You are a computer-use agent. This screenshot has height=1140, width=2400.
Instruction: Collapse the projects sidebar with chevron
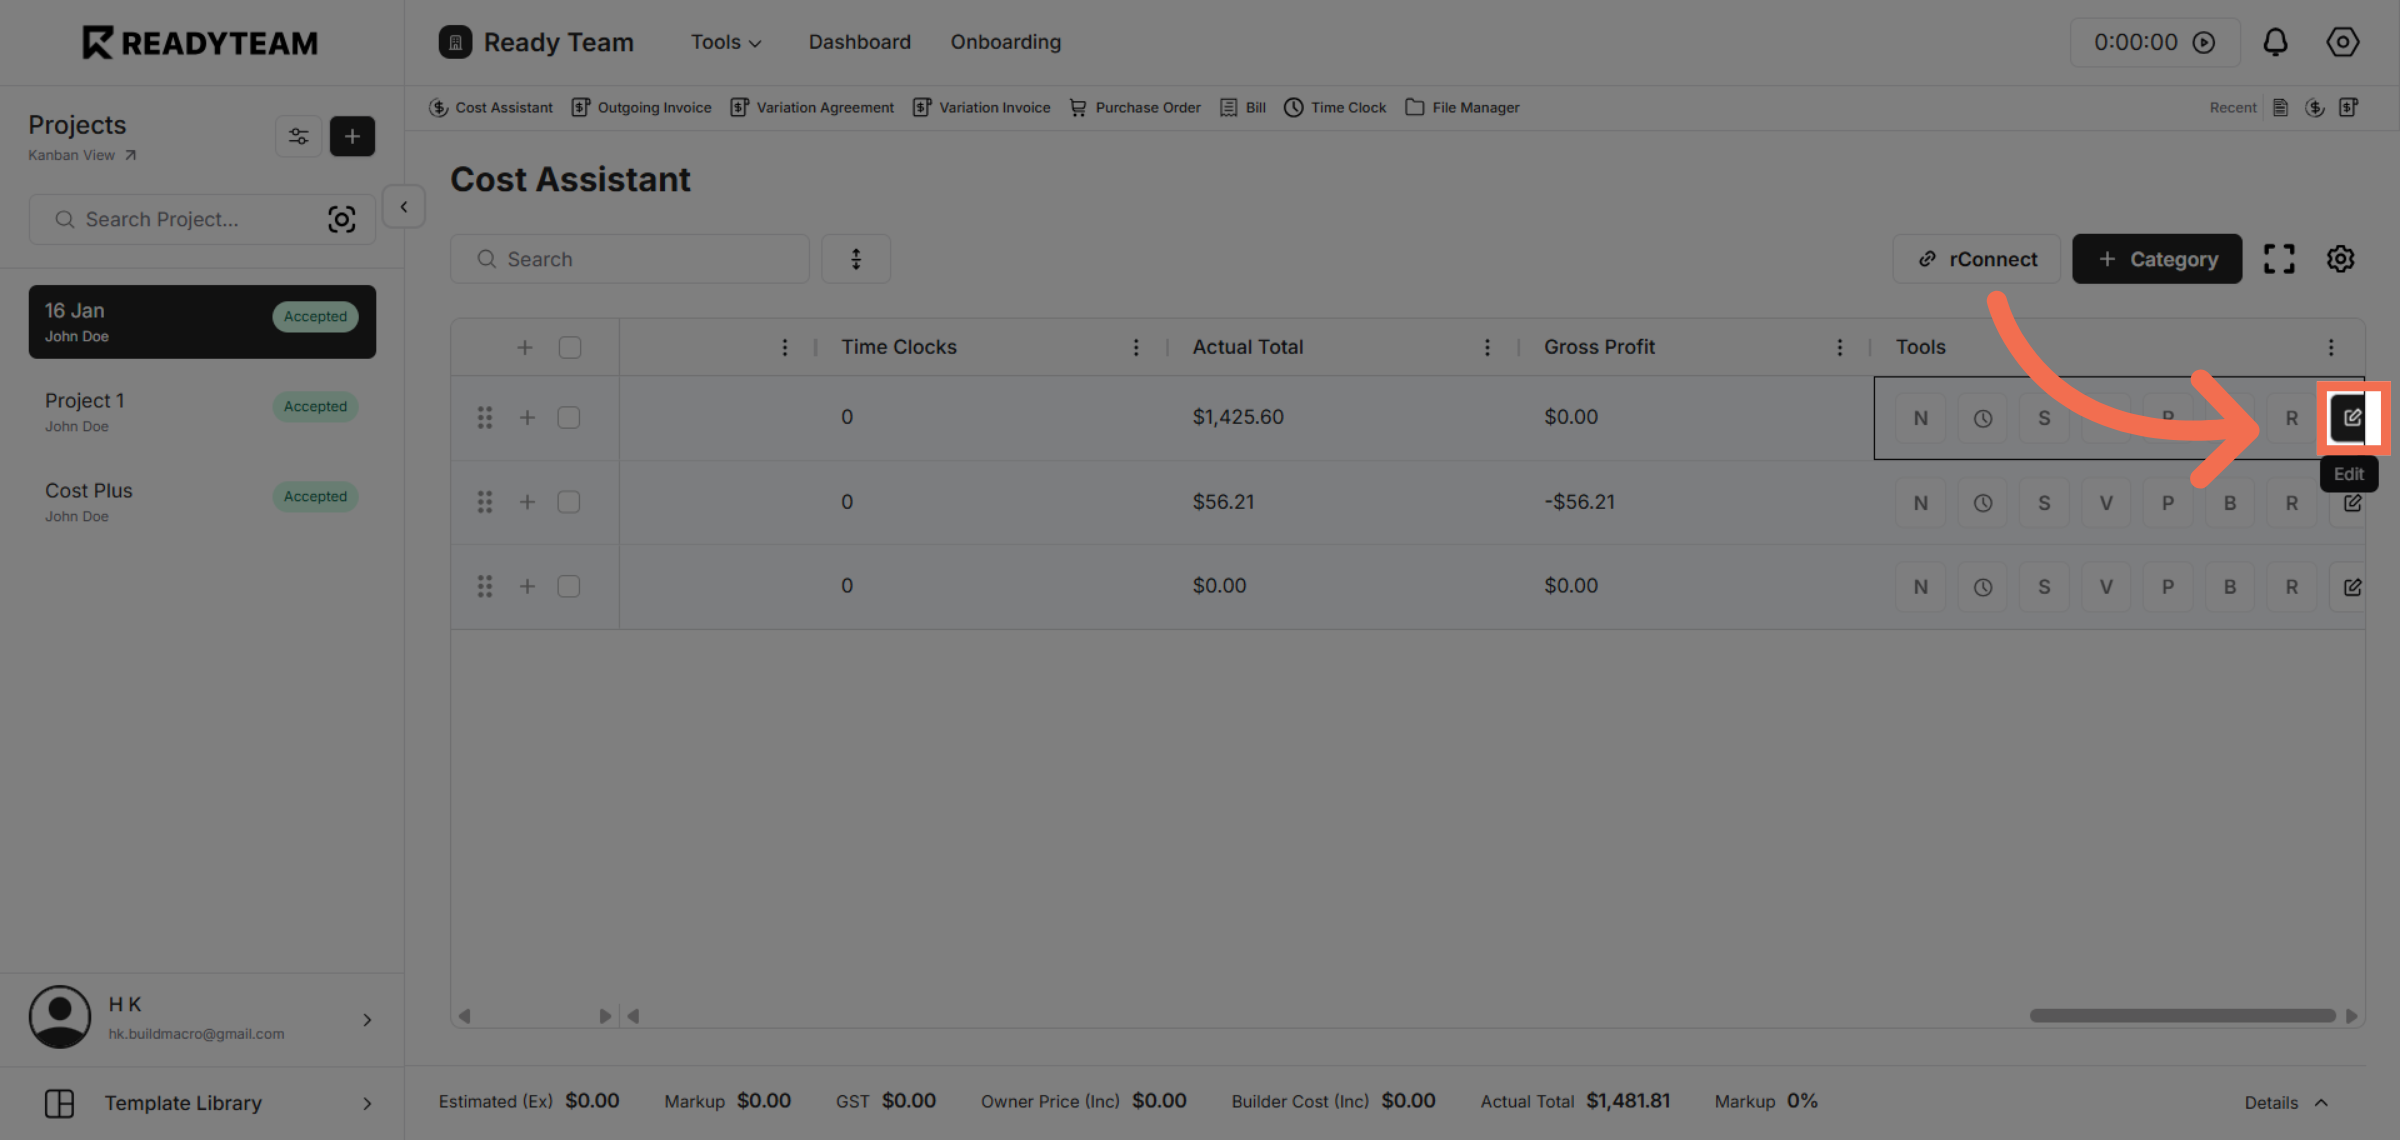coord(404,207)
